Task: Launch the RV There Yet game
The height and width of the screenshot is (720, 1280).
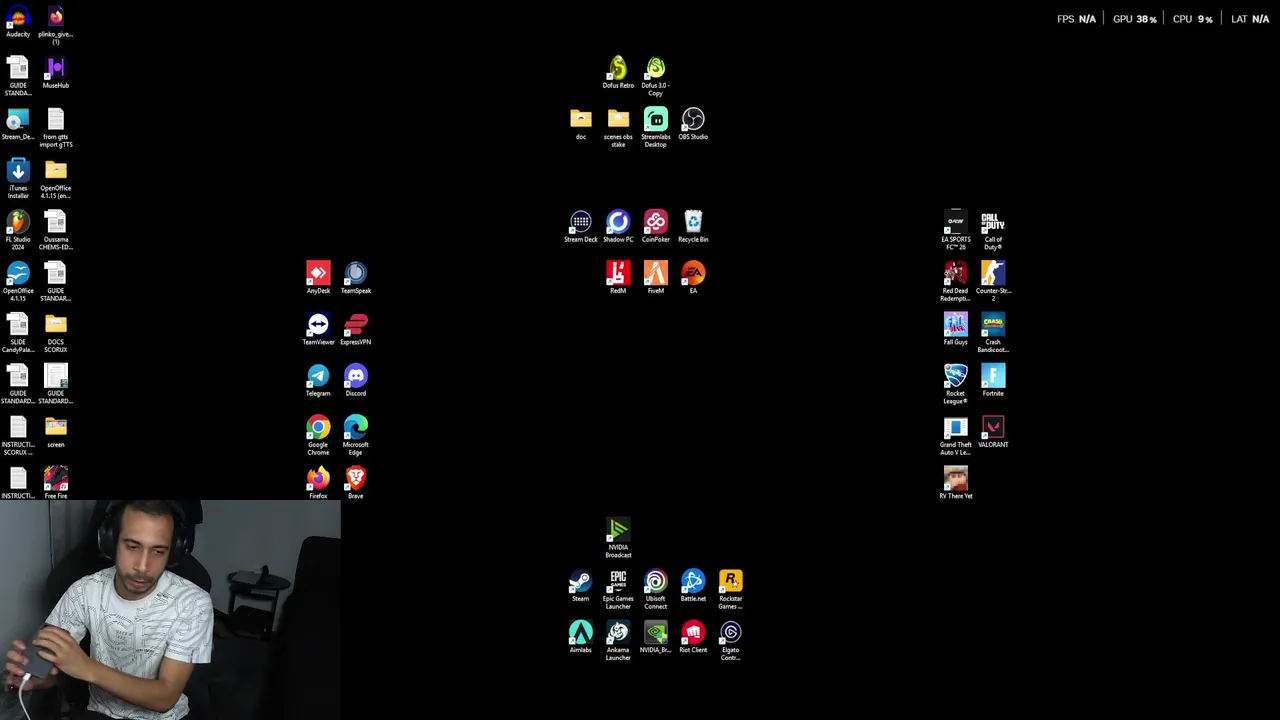Action: tap(956, 480)
